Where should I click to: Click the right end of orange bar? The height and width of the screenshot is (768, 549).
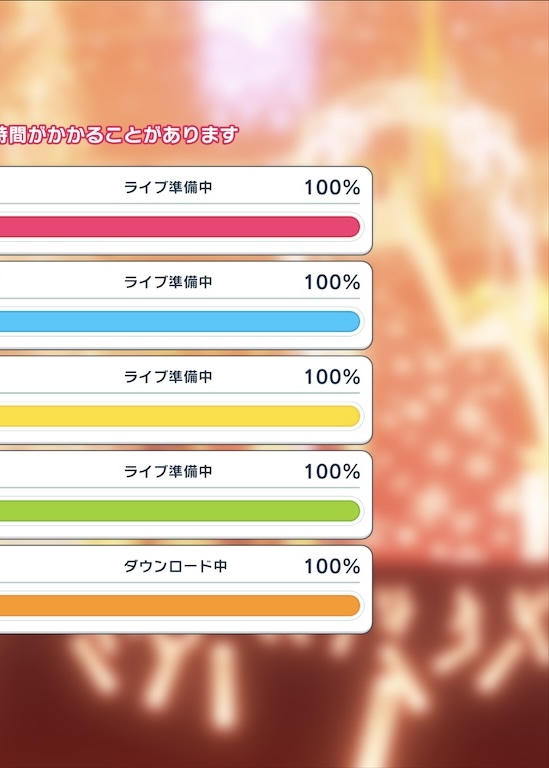(352, 605)
